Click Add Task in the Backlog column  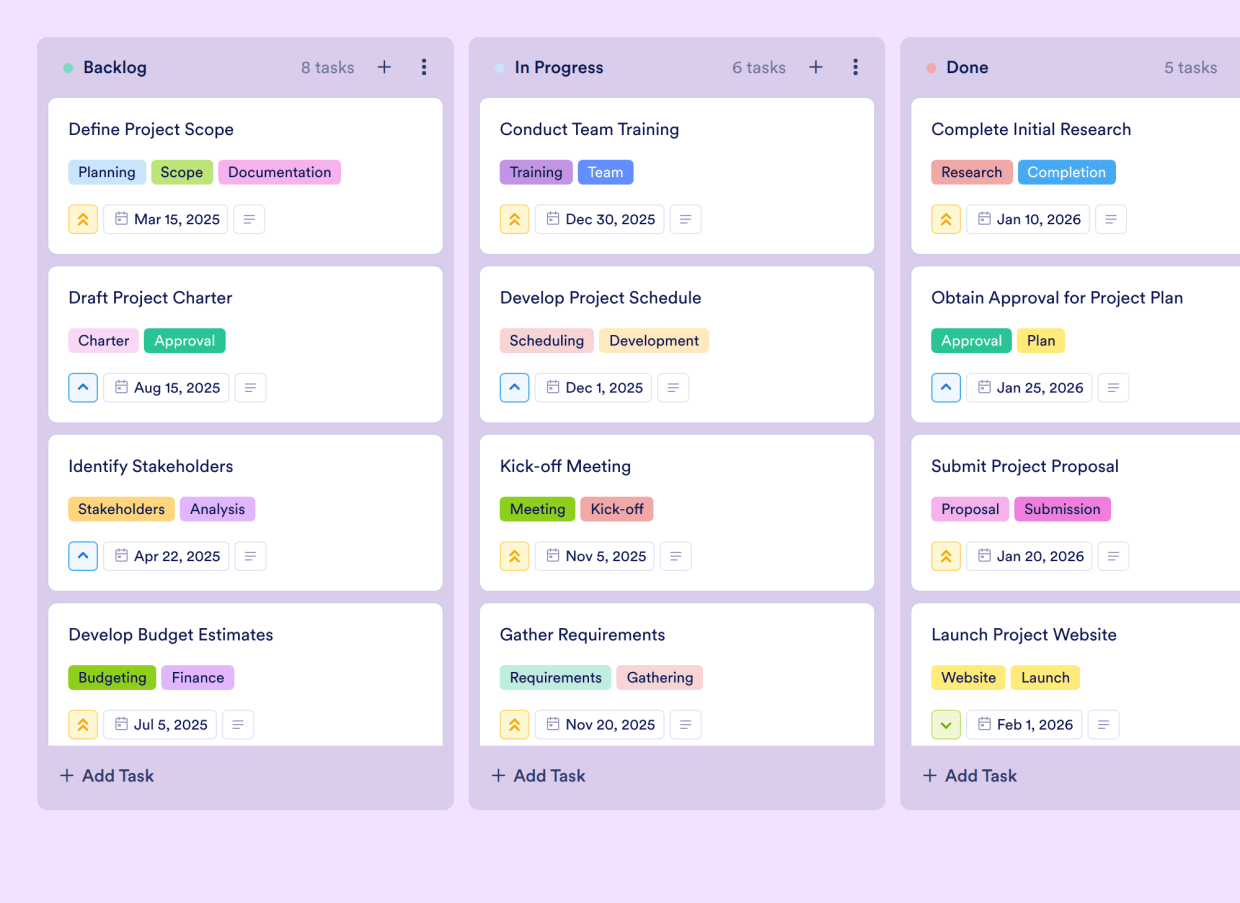[x=106, y=775]
